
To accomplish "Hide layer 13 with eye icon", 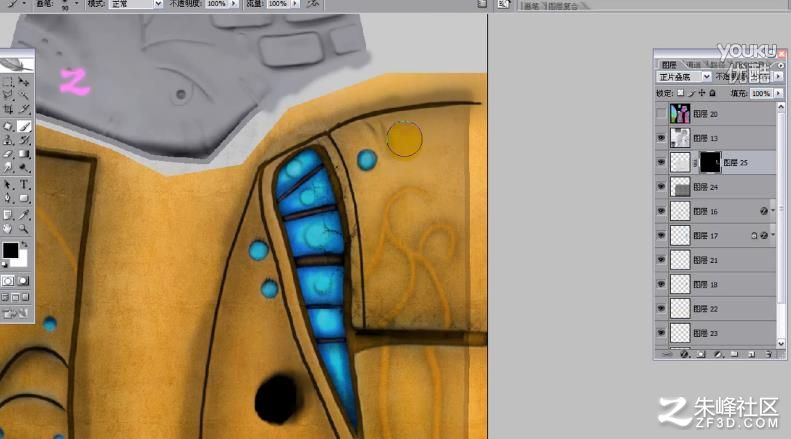I will 661,138.
